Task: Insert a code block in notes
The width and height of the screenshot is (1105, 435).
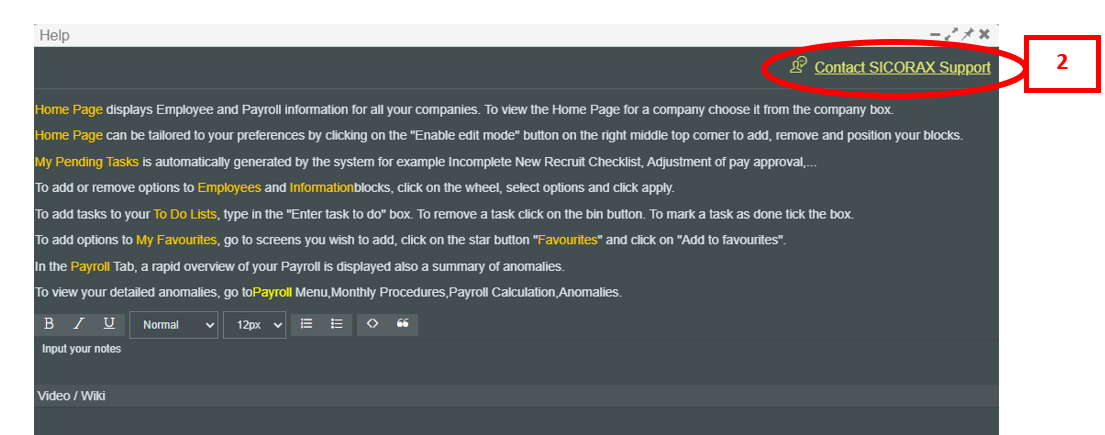Action: click(372, 324)
